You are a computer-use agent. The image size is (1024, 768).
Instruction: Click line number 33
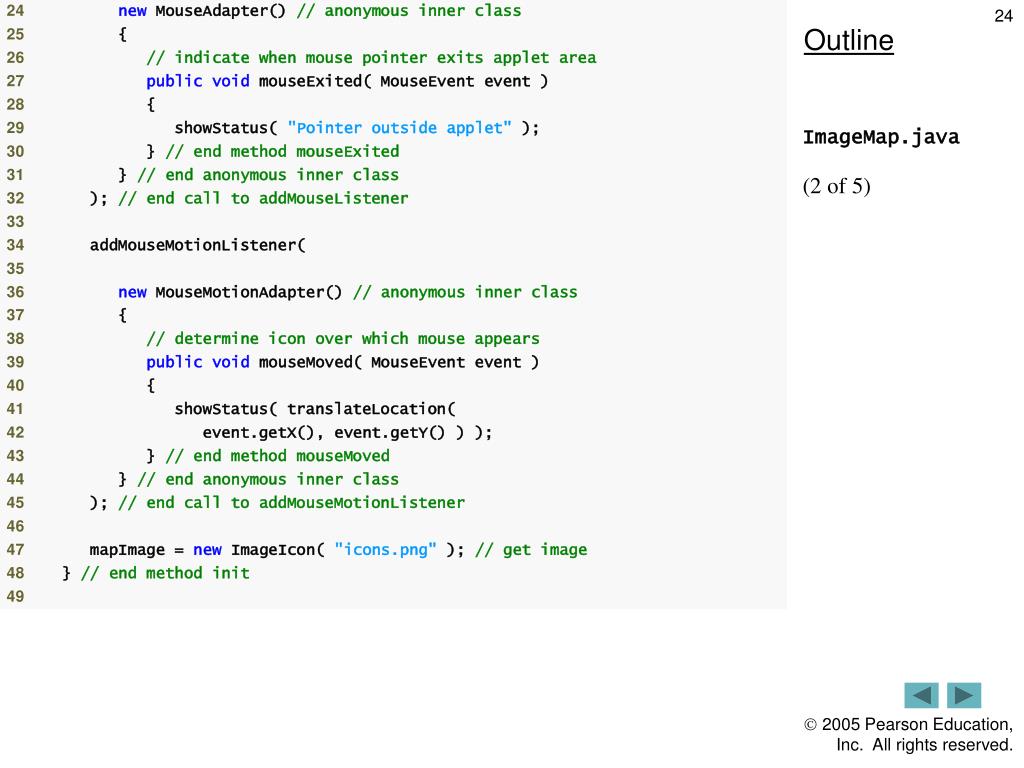pyautogui.click(x=15, y=222)
